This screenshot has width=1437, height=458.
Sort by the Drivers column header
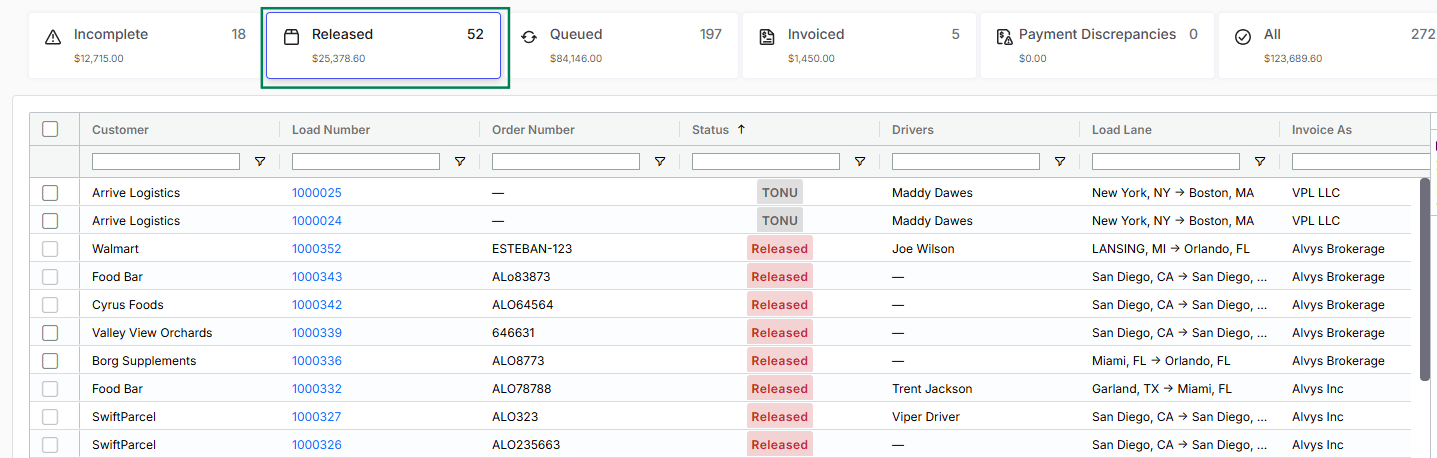[913, 129]
